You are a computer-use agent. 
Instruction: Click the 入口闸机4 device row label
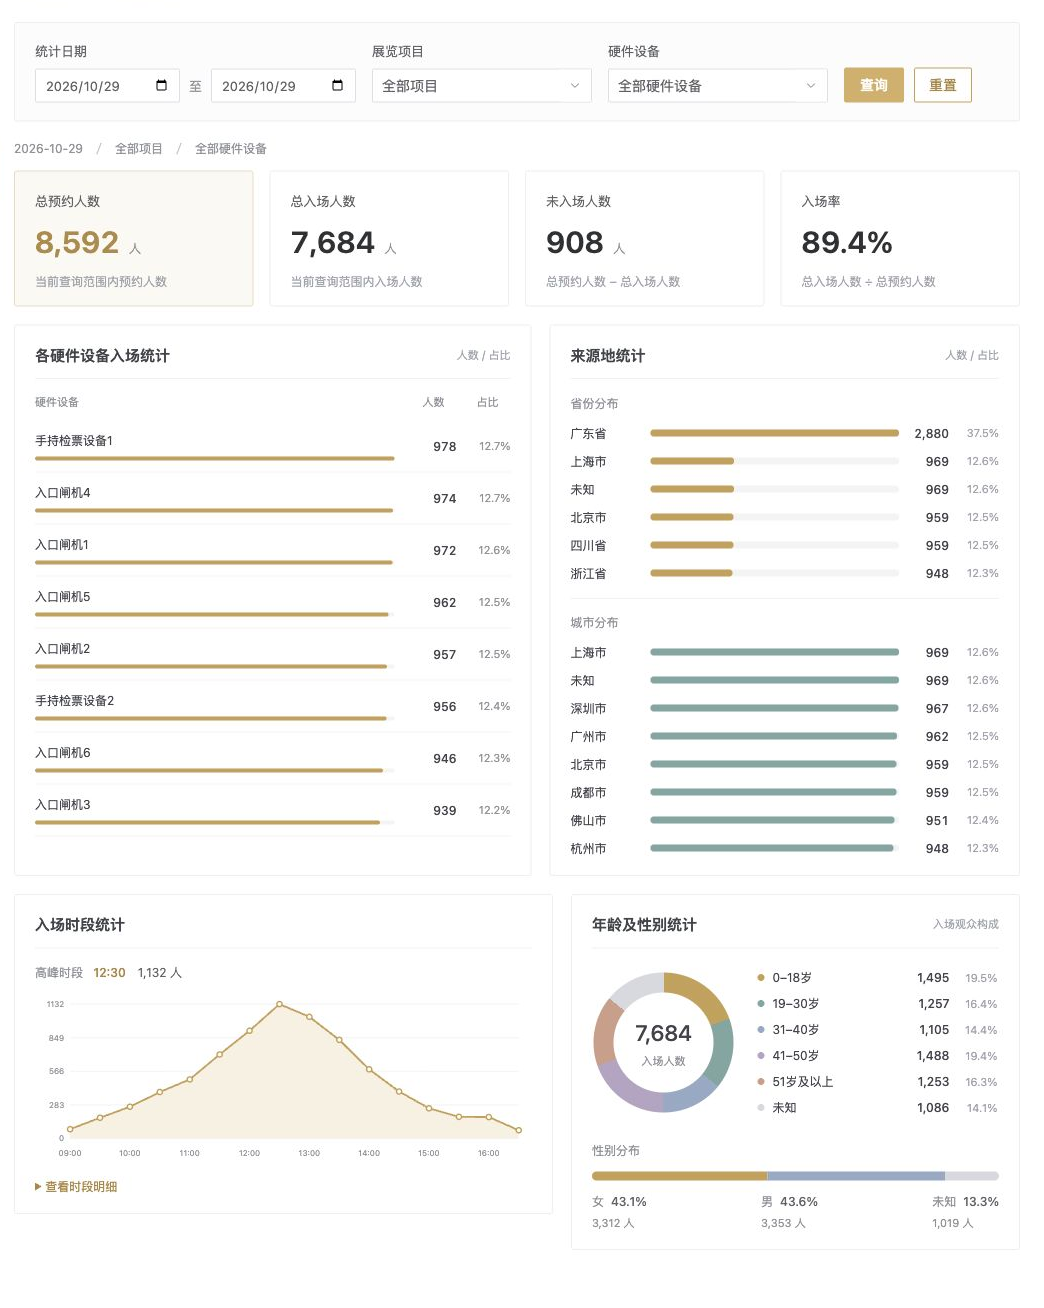click(x=63, y=493)
